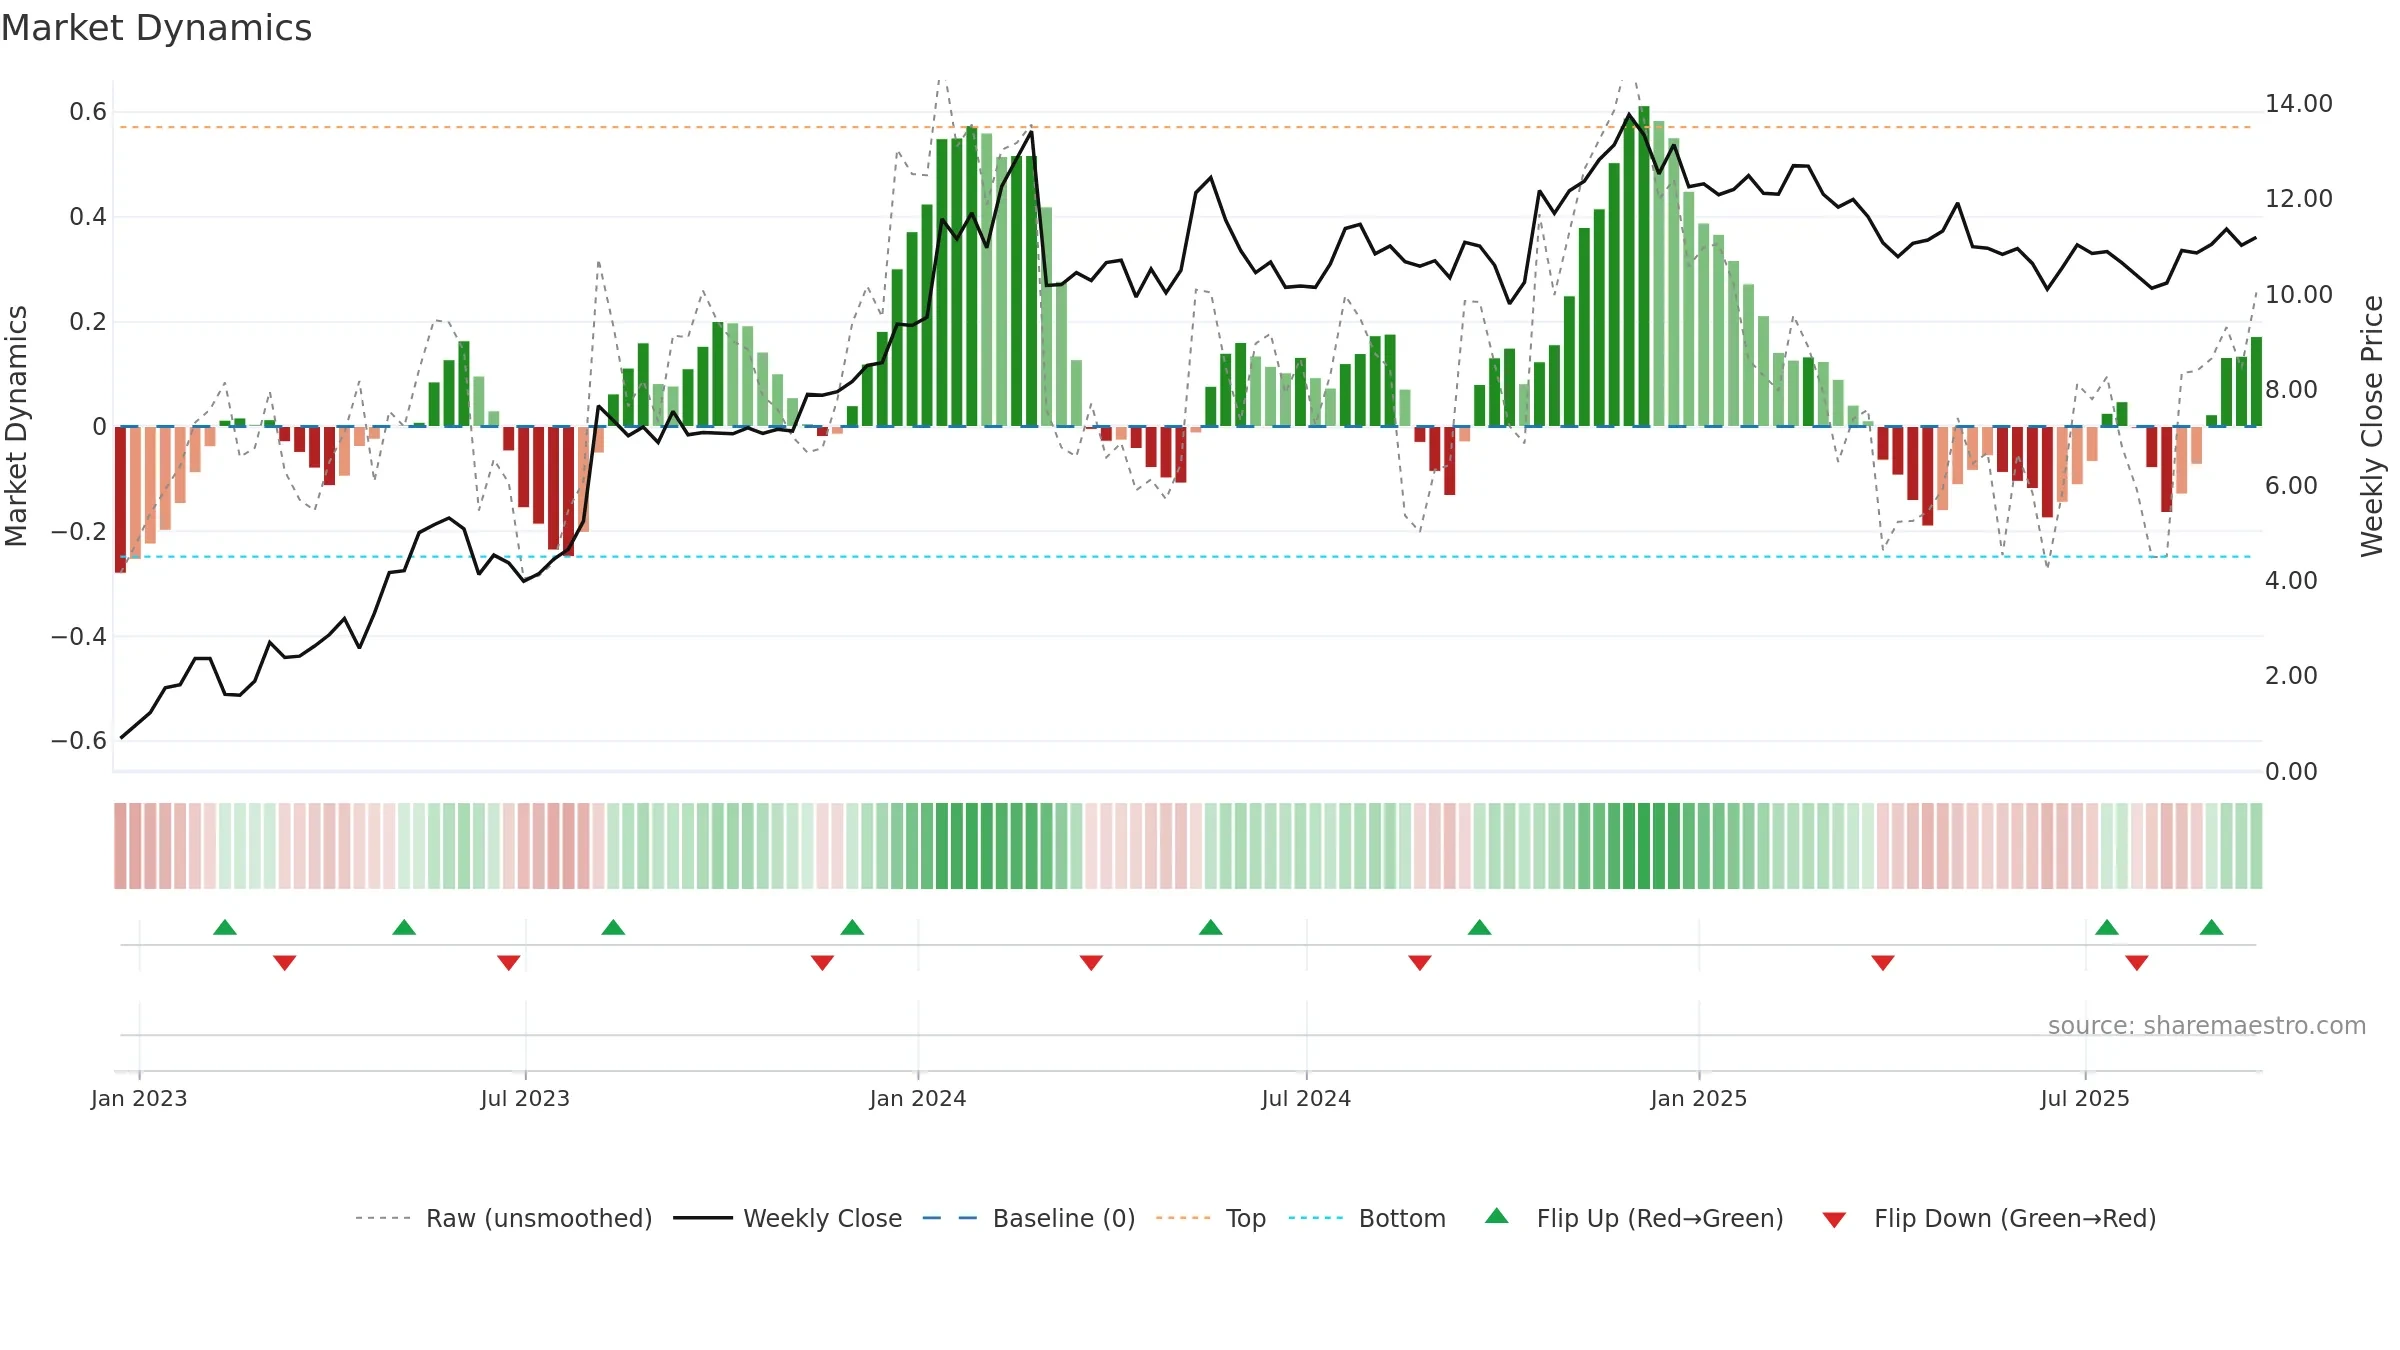This screenshot has height=1350, width=2400.
Task: Click the vertical Market Dynamics axis title
Action: (x=16, y=426)
